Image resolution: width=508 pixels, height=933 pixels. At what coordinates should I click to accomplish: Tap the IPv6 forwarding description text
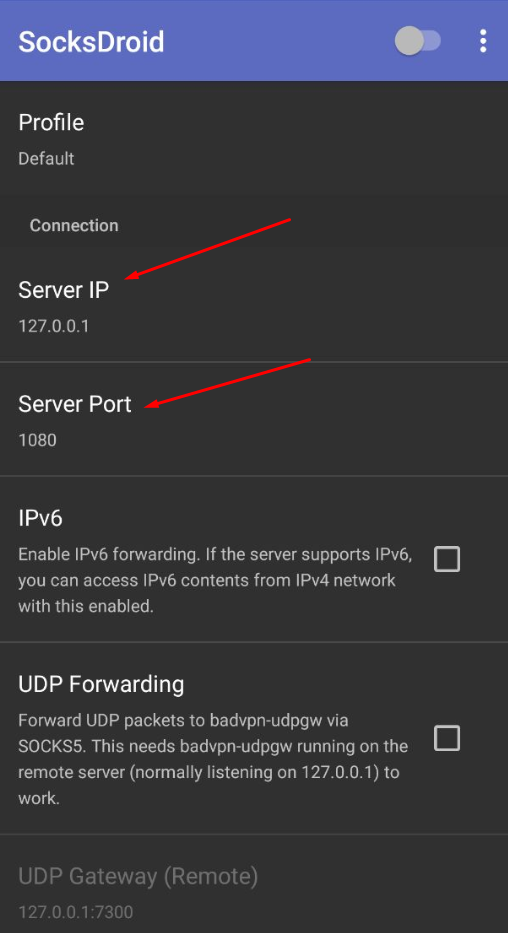point(215,580)
